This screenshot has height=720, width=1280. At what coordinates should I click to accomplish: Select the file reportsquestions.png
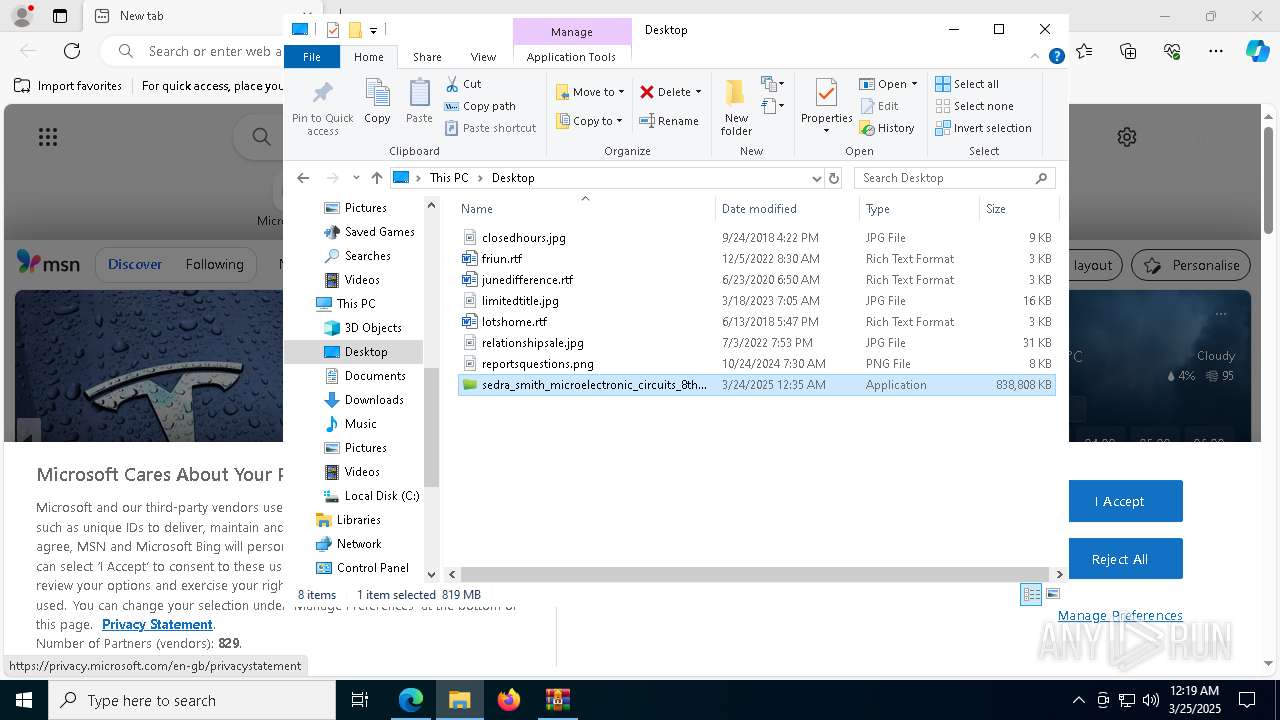(537, 364)
